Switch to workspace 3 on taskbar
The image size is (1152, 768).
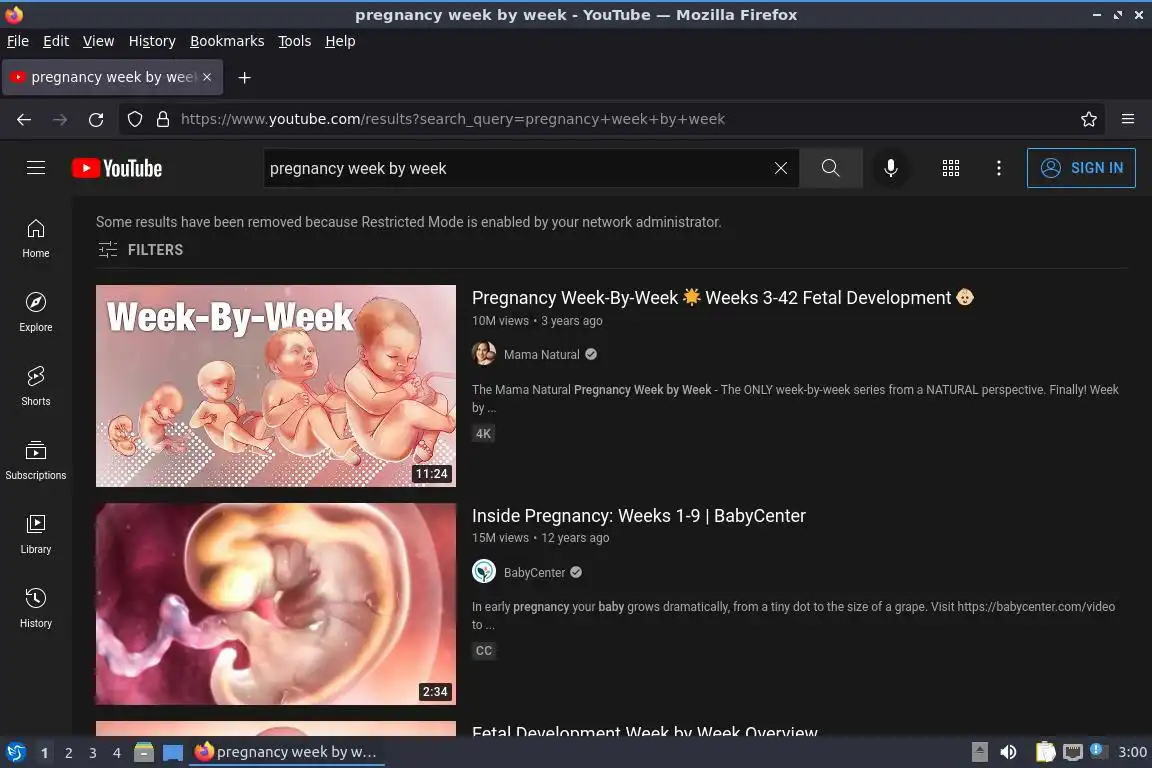click(x=93, y=753)
